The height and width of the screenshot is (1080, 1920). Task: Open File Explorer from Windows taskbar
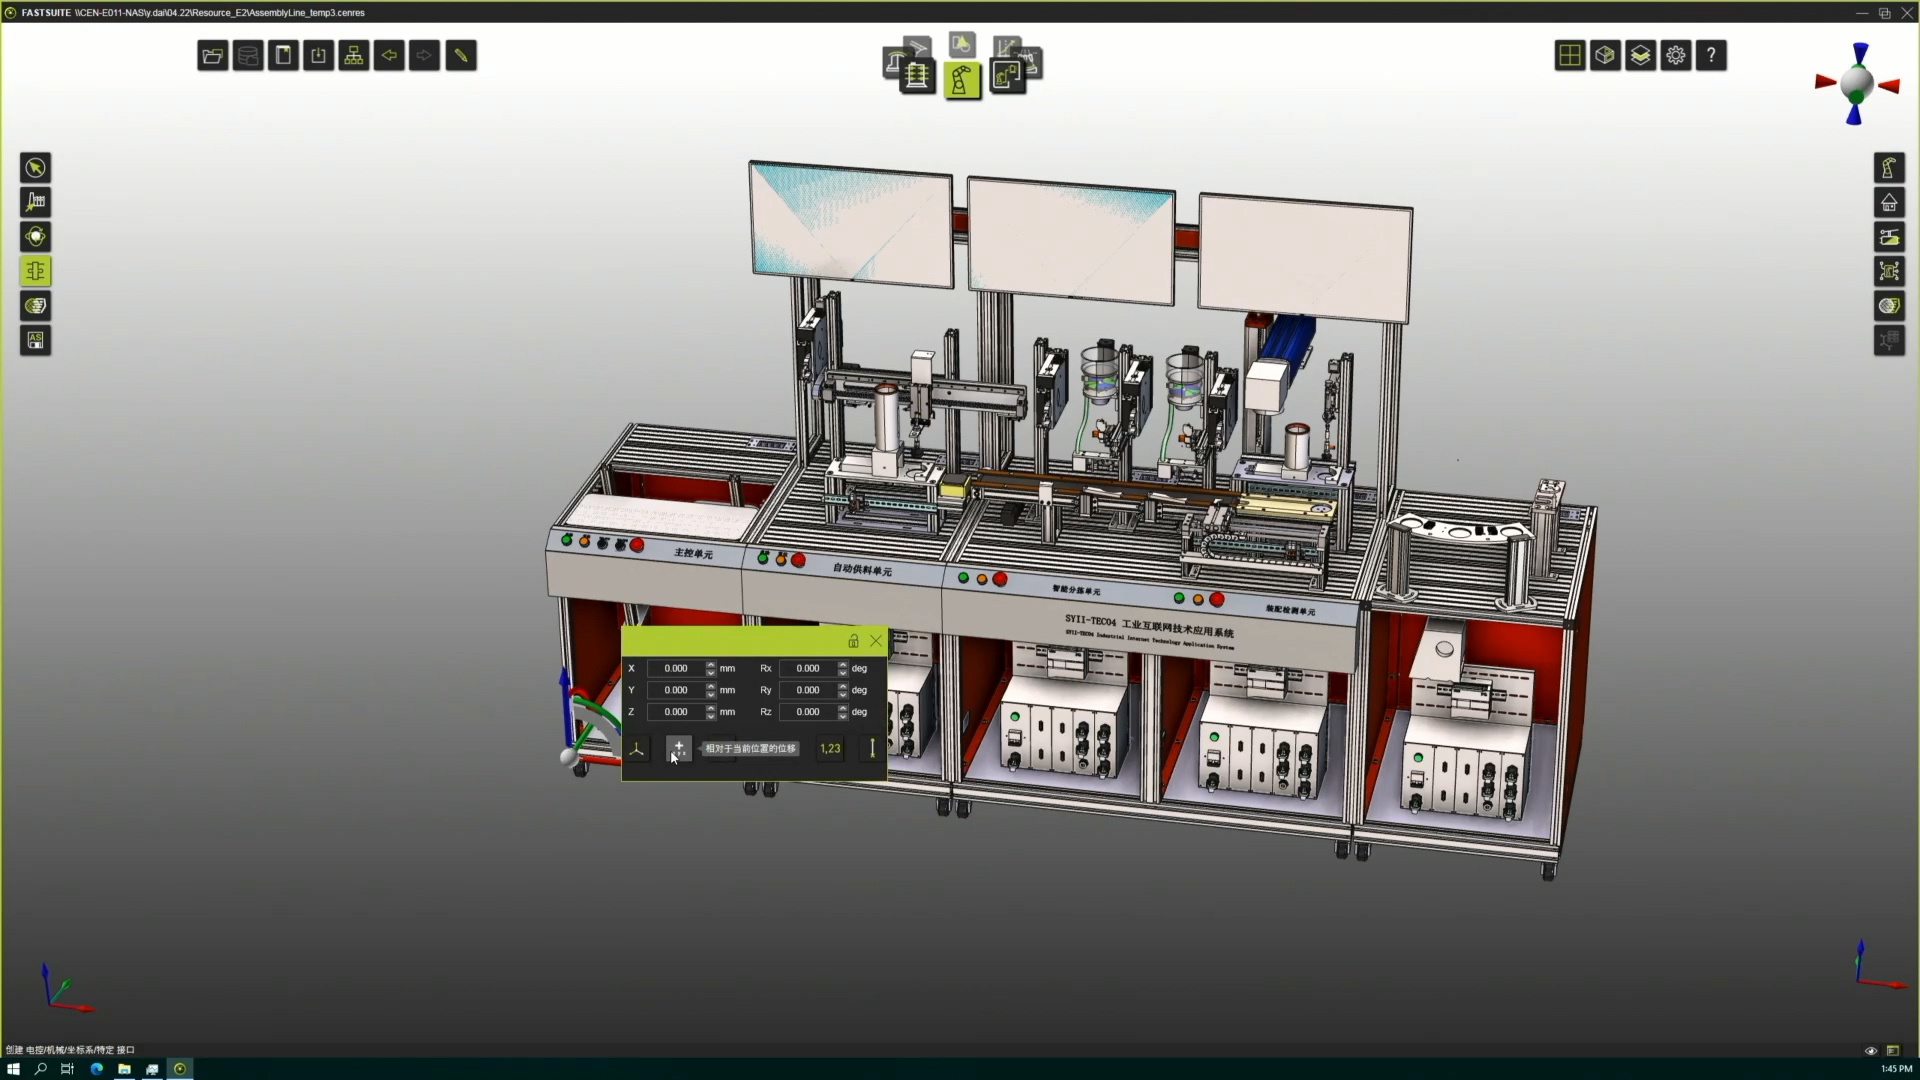(x=124, y=1069)
